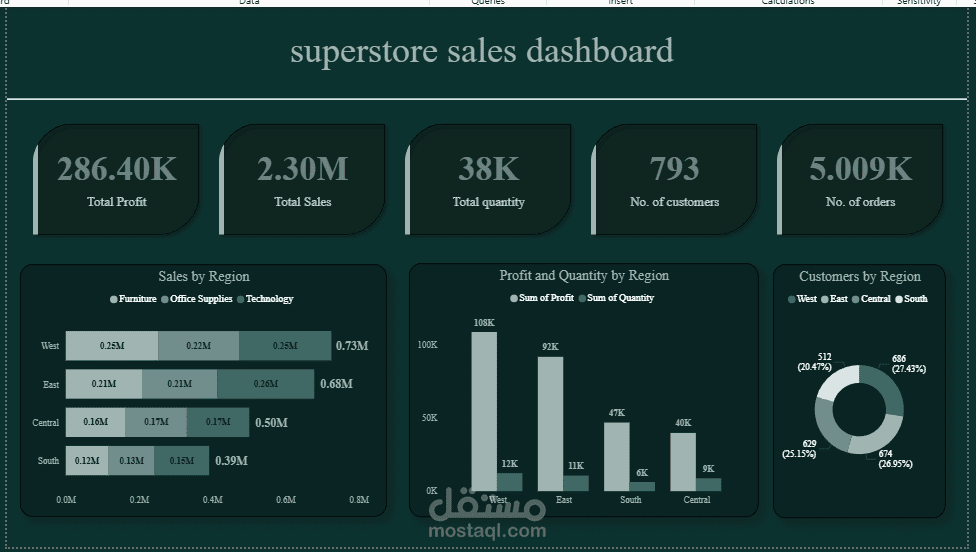This screenshot has height=552, width=976.
Task: Click the South legend entry in Customers chart
Action: pyautogui.click(x=911, y=299)
